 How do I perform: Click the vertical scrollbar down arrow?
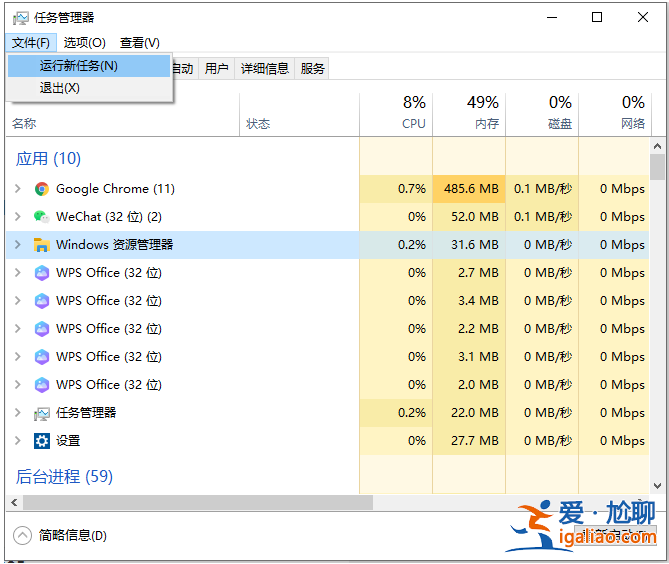pyautogui.click(x=657, y=486)
